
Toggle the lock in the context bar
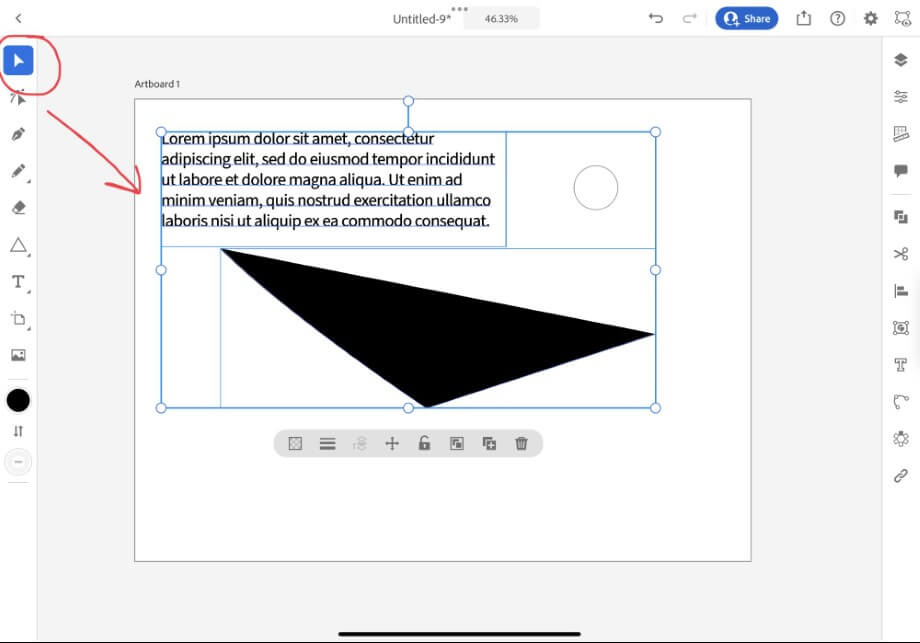point(424,443)
